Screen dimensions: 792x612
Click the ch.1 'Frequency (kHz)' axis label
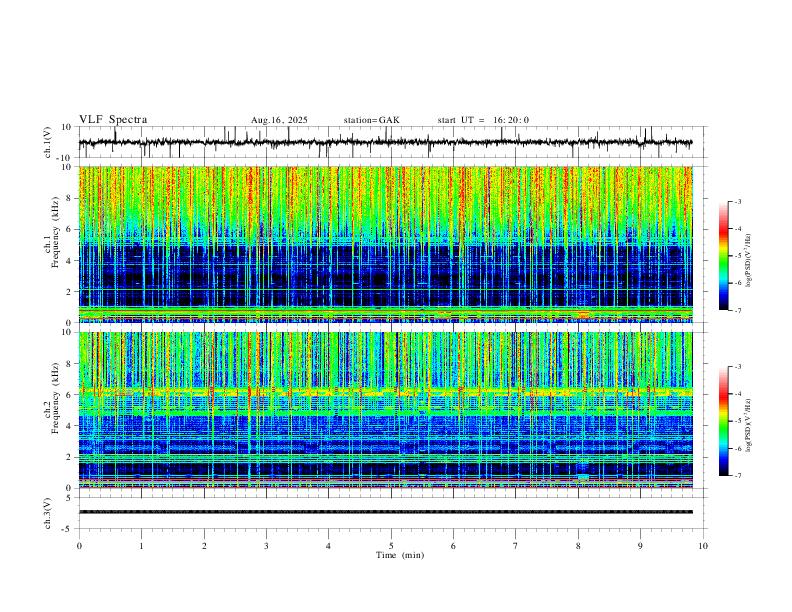pos(55,232)
